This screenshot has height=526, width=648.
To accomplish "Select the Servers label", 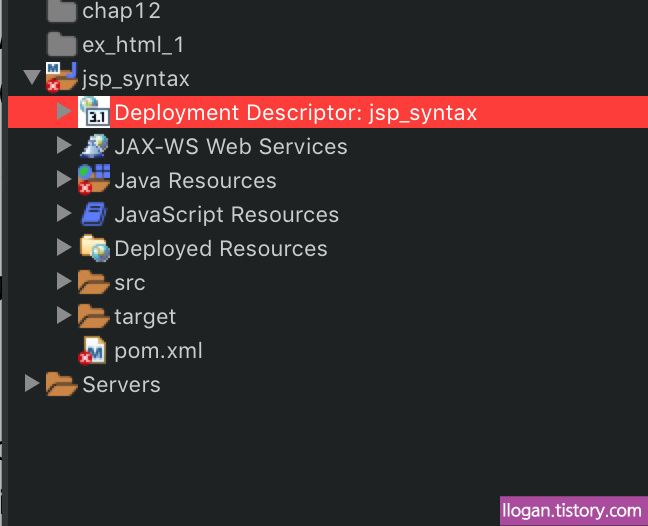I will tap(121, 385).
